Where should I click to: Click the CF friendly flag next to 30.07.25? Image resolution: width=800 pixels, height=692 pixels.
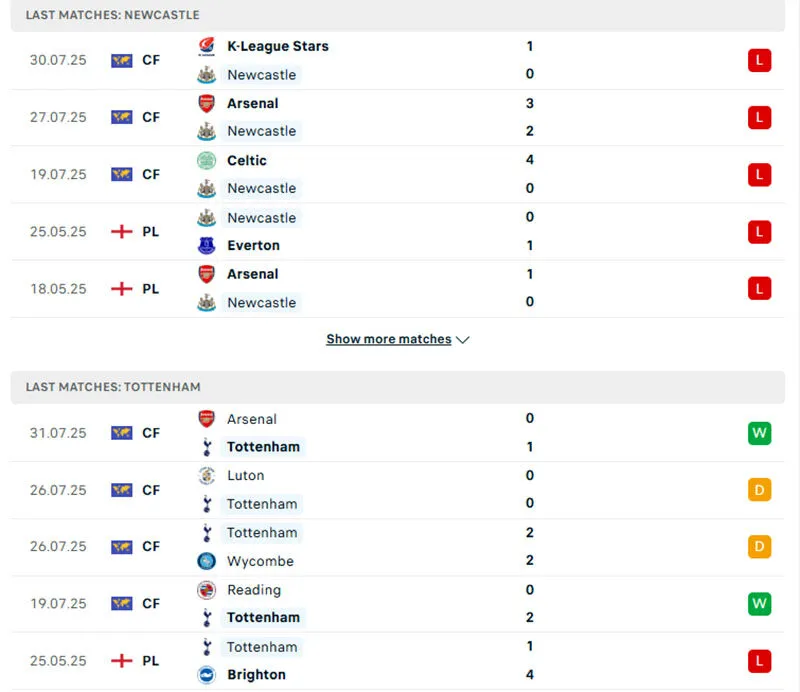click(x=122, y=60)
